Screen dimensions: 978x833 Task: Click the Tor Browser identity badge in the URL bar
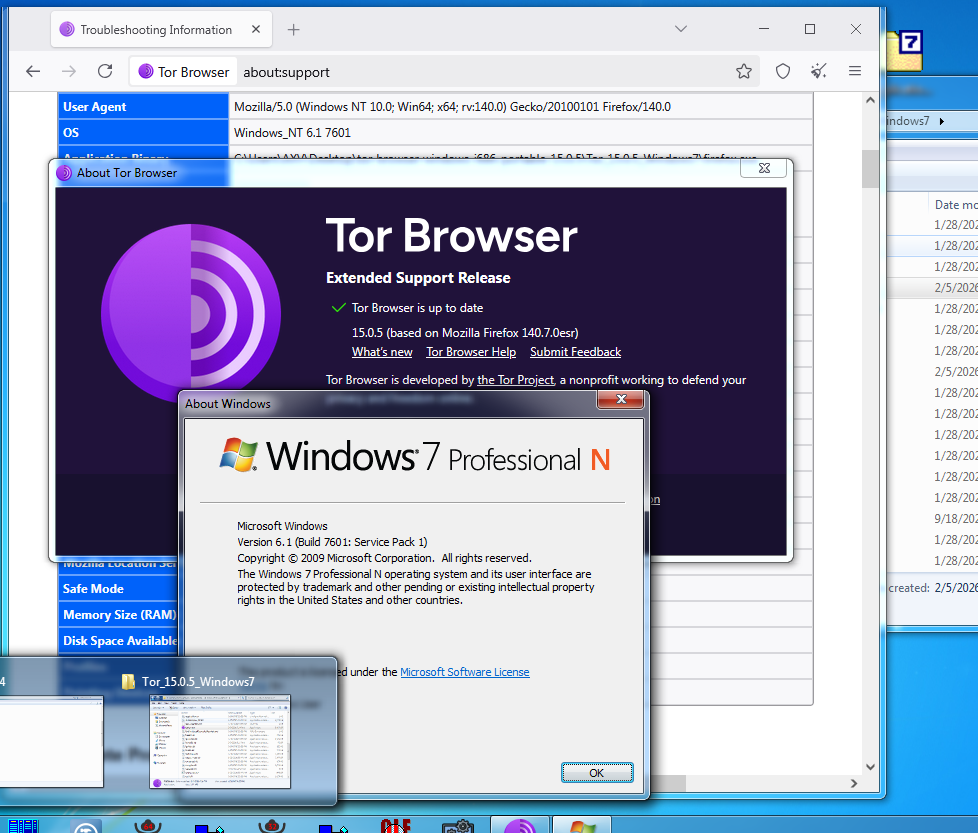(184, 72)
